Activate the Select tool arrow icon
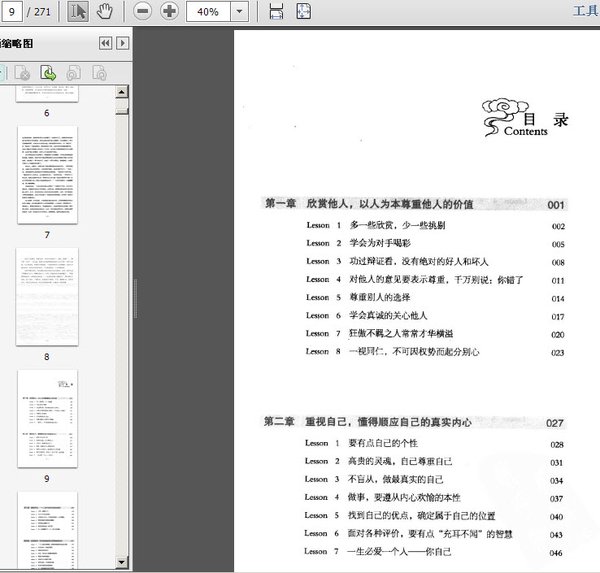Screen dimensions: 600x573 click(78, 11)
